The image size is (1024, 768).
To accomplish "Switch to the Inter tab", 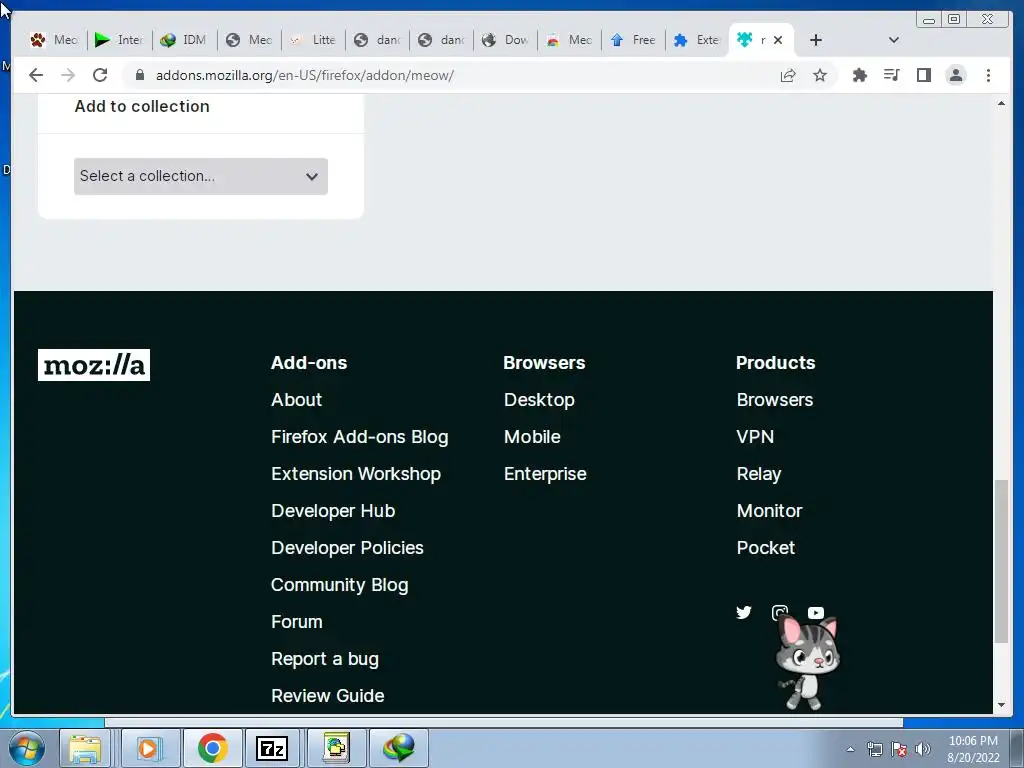I will 120,40.
